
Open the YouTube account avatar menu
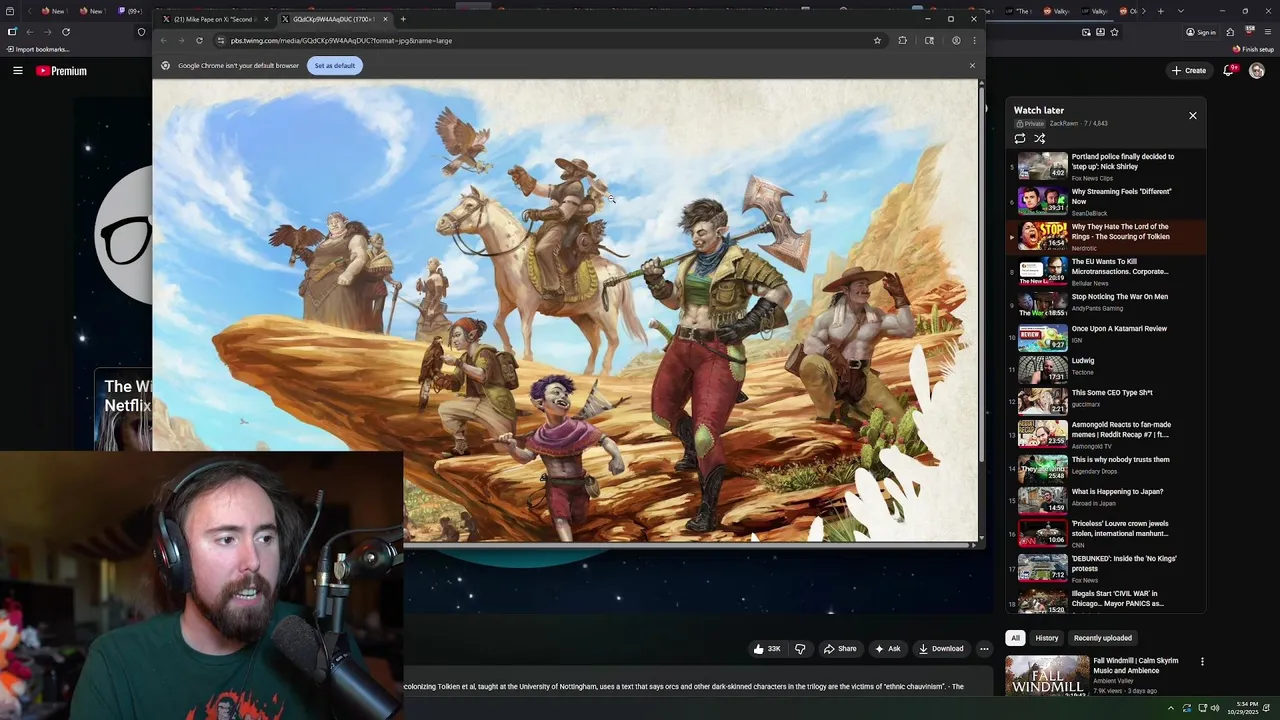[x=1257, y=71]
